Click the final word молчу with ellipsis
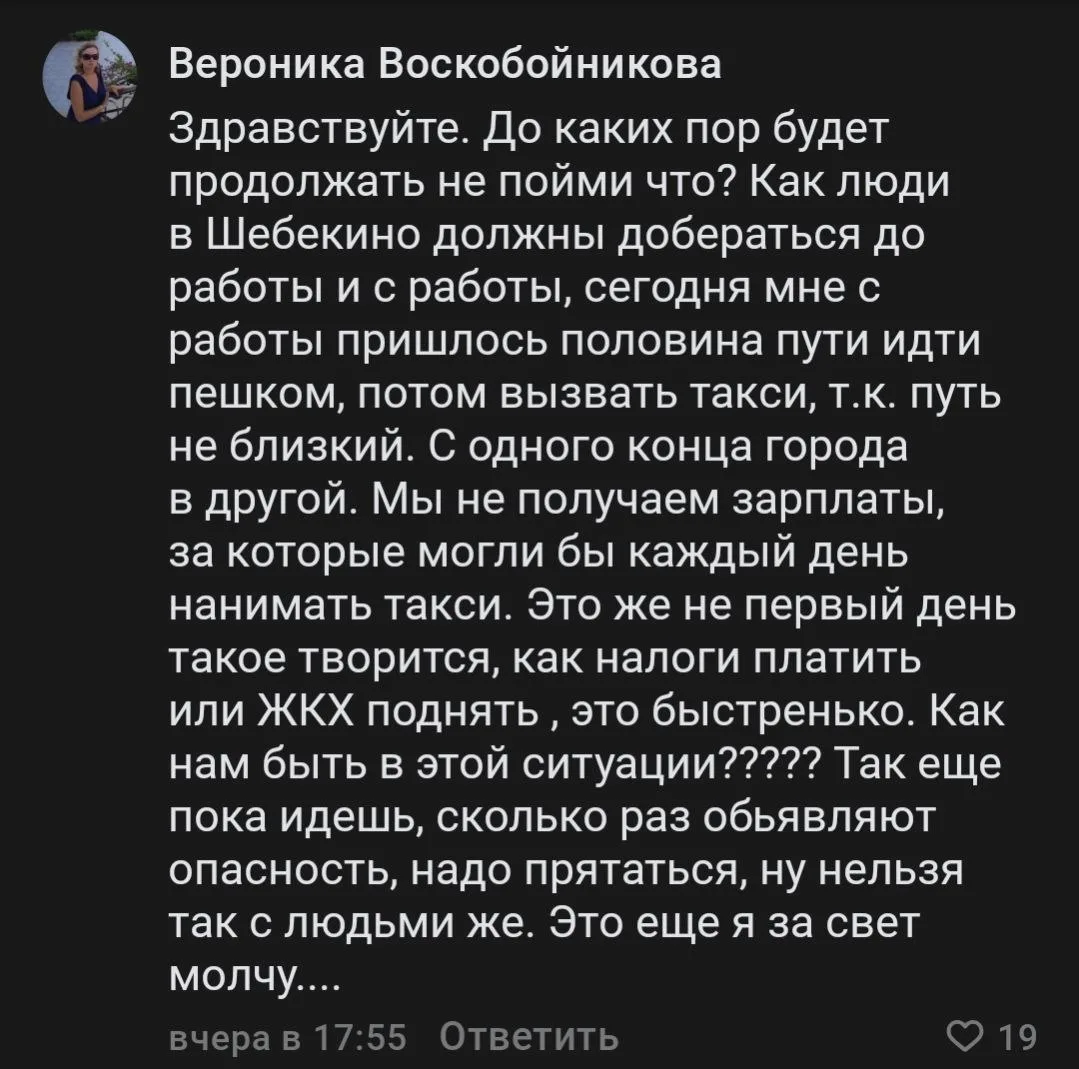 tap(255, 977)
